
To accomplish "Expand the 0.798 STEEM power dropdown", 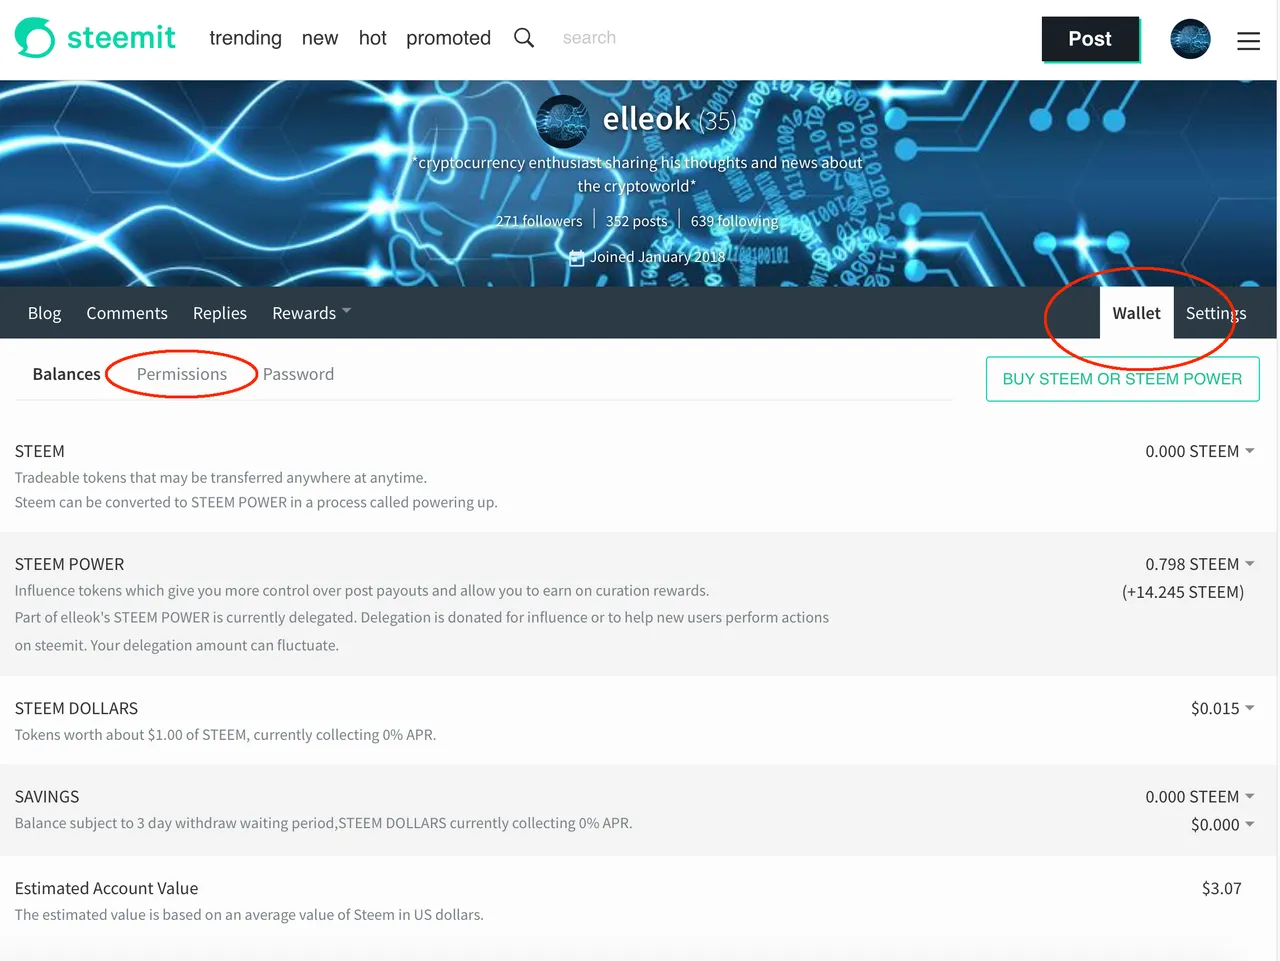I will click(x=1199, y=564).
